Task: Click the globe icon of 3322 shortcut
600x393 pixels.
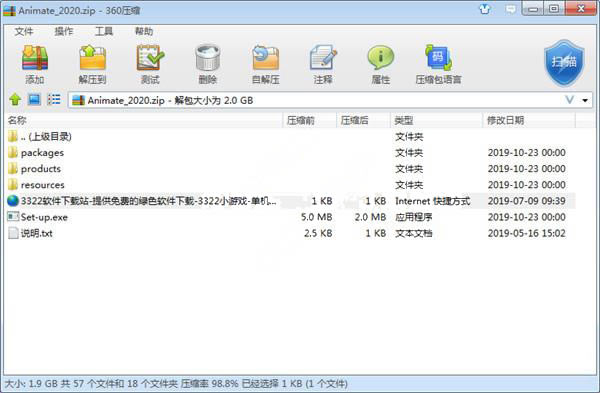Action: tap(13, 201)
